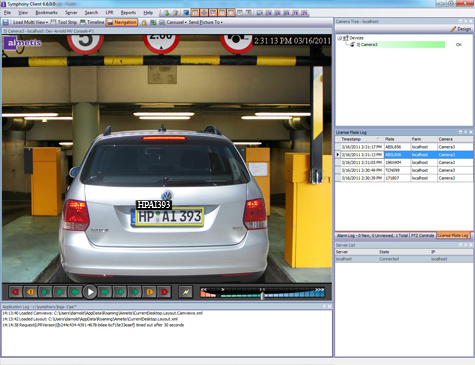Click the red rewind-to-start arrow button
This screenshot has height=365, width=475.
[15, 292]
